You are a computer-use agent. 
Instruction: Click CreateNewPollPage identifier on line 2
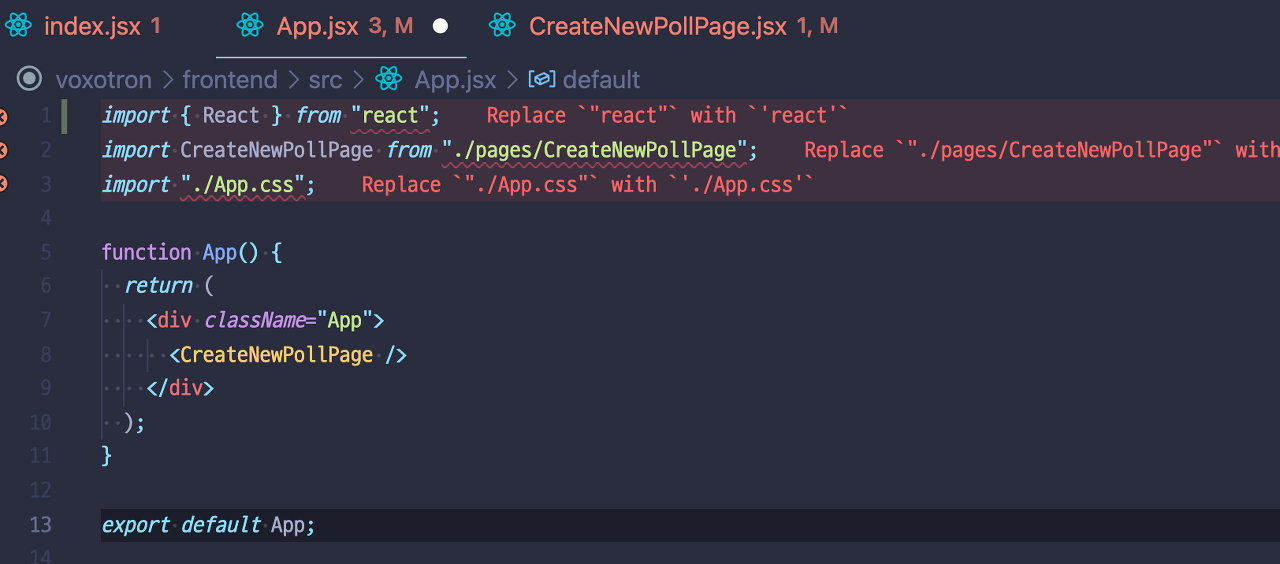[277, 150]
